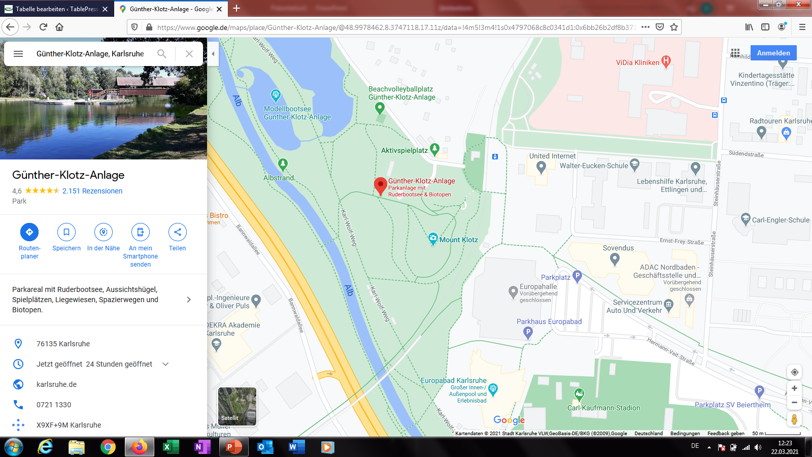This screenshot has height=457, width=812.
Task: Click the Routenplaner directions icon
Action: point(29,232)
